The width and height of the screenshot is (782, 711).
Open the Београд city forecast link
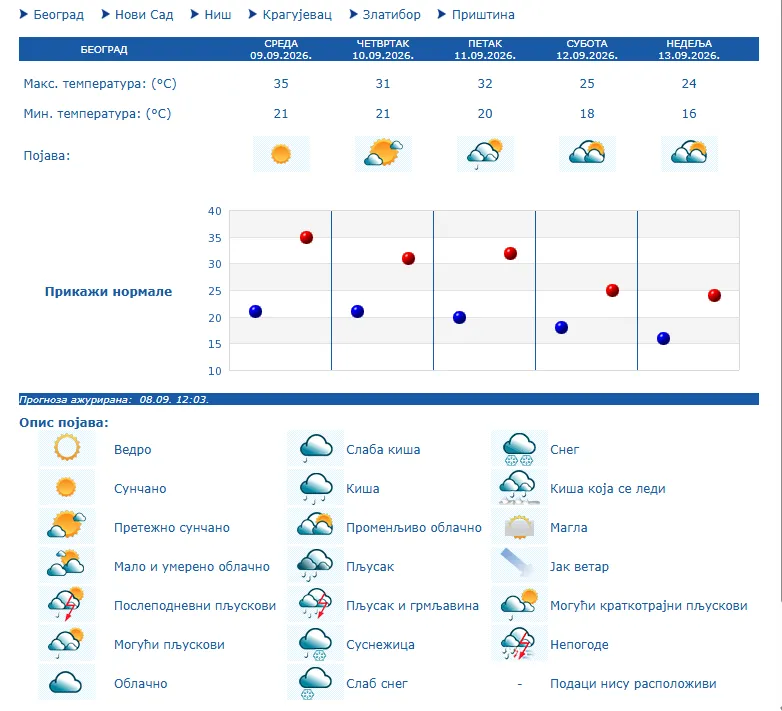[x=58, y=15]
